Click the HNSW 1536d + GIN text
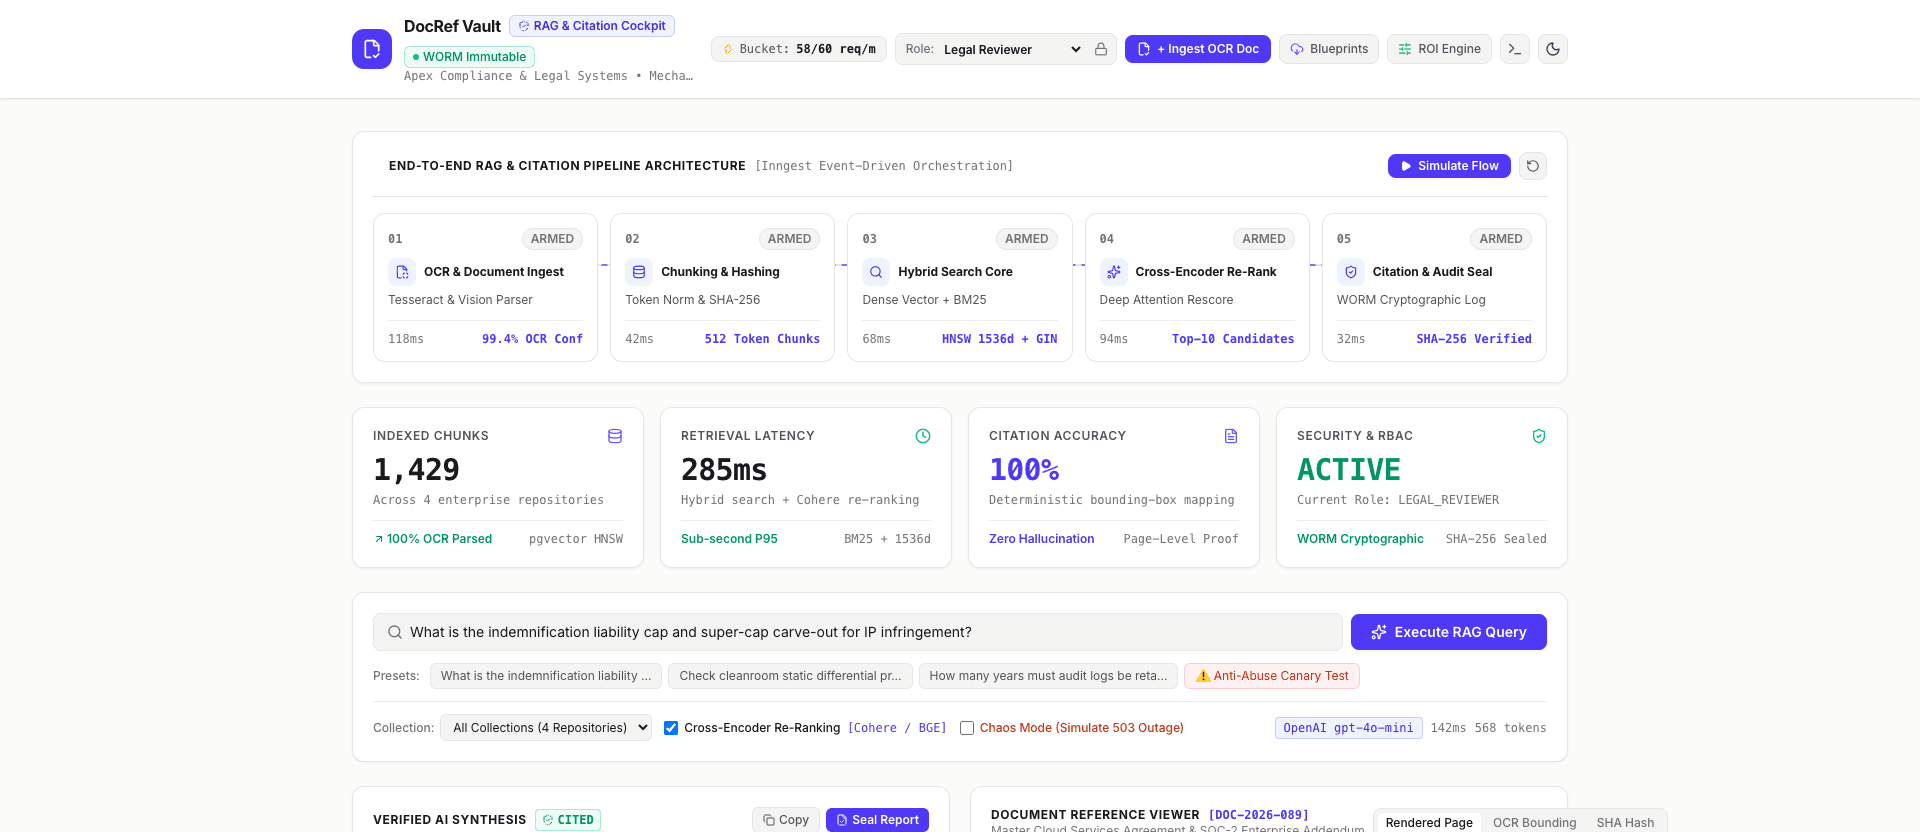The height and width of the screenshot is (832, 1920). pyautogui.click(x=999, y=339)
